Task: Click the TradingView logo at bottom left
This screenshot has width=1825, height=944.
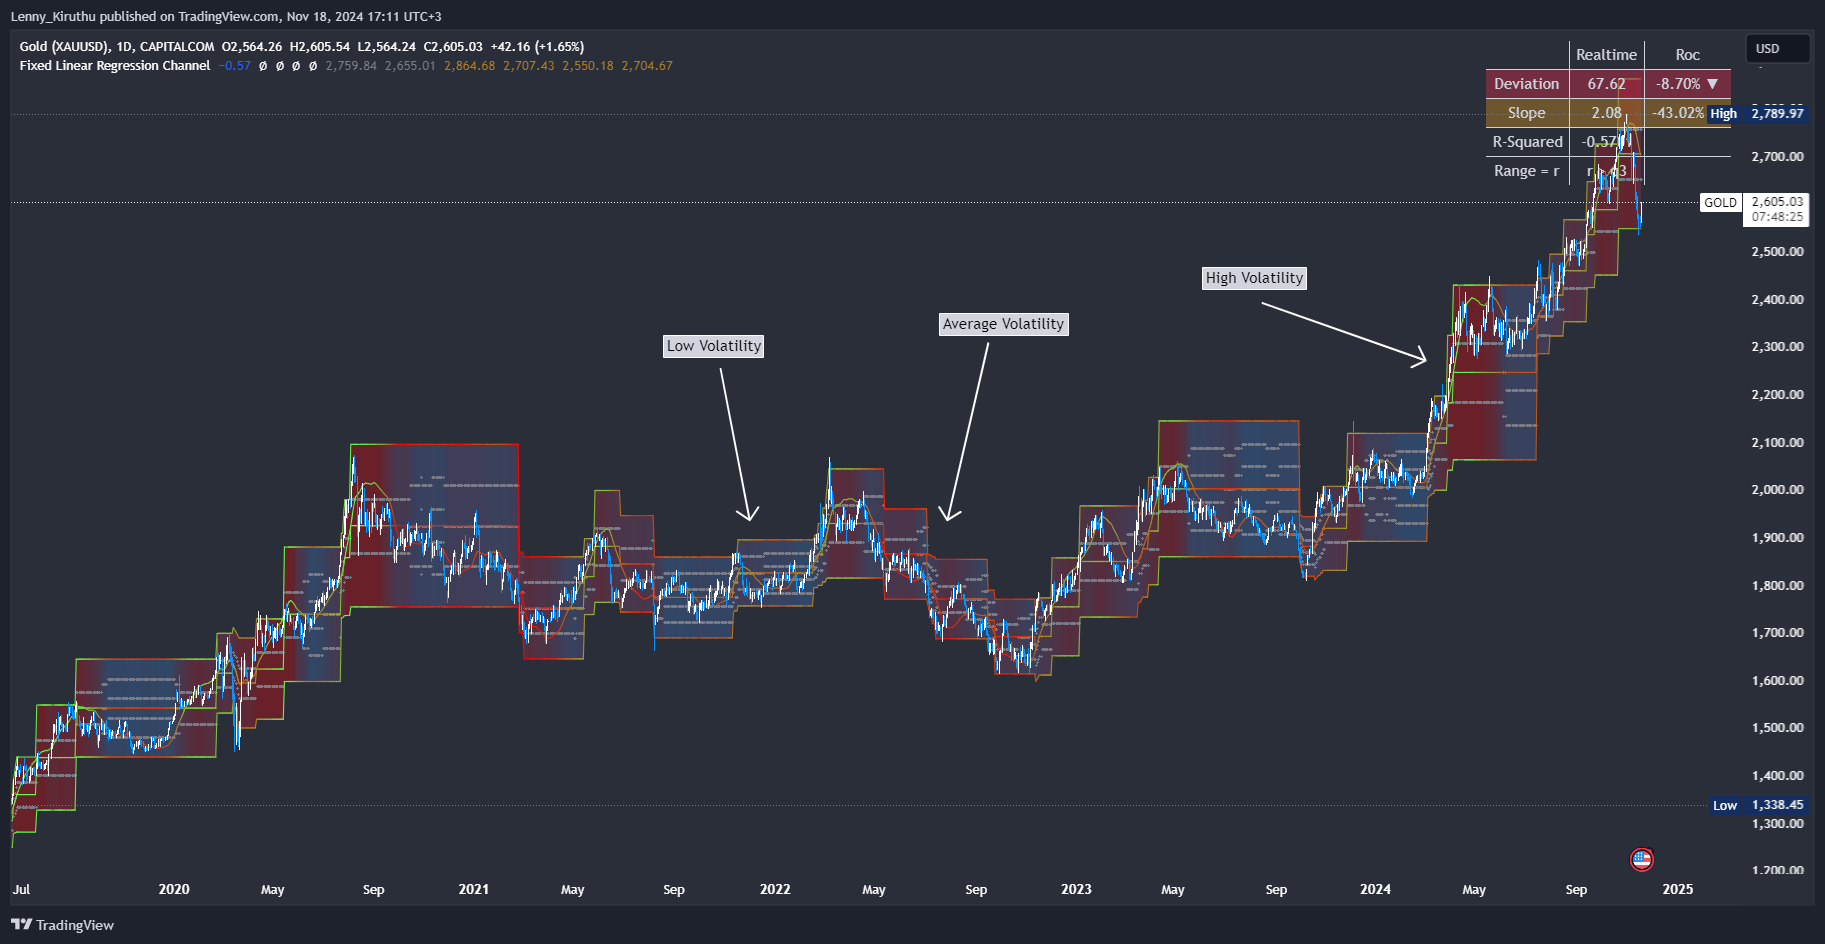Action: pos(62,925)
